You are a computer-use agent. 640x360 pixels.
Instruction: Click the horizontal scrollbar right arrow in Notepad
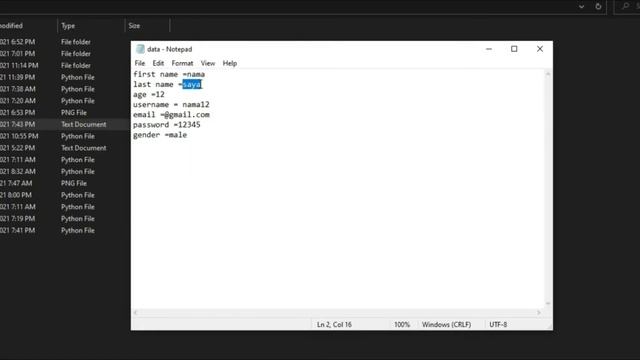point(539,313)
